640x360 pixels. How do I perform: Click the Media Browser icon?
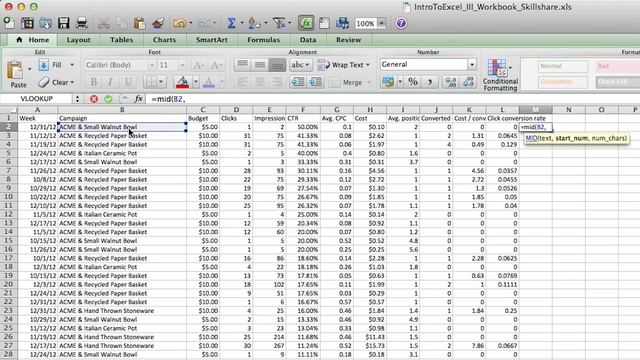tap(342, 23)
